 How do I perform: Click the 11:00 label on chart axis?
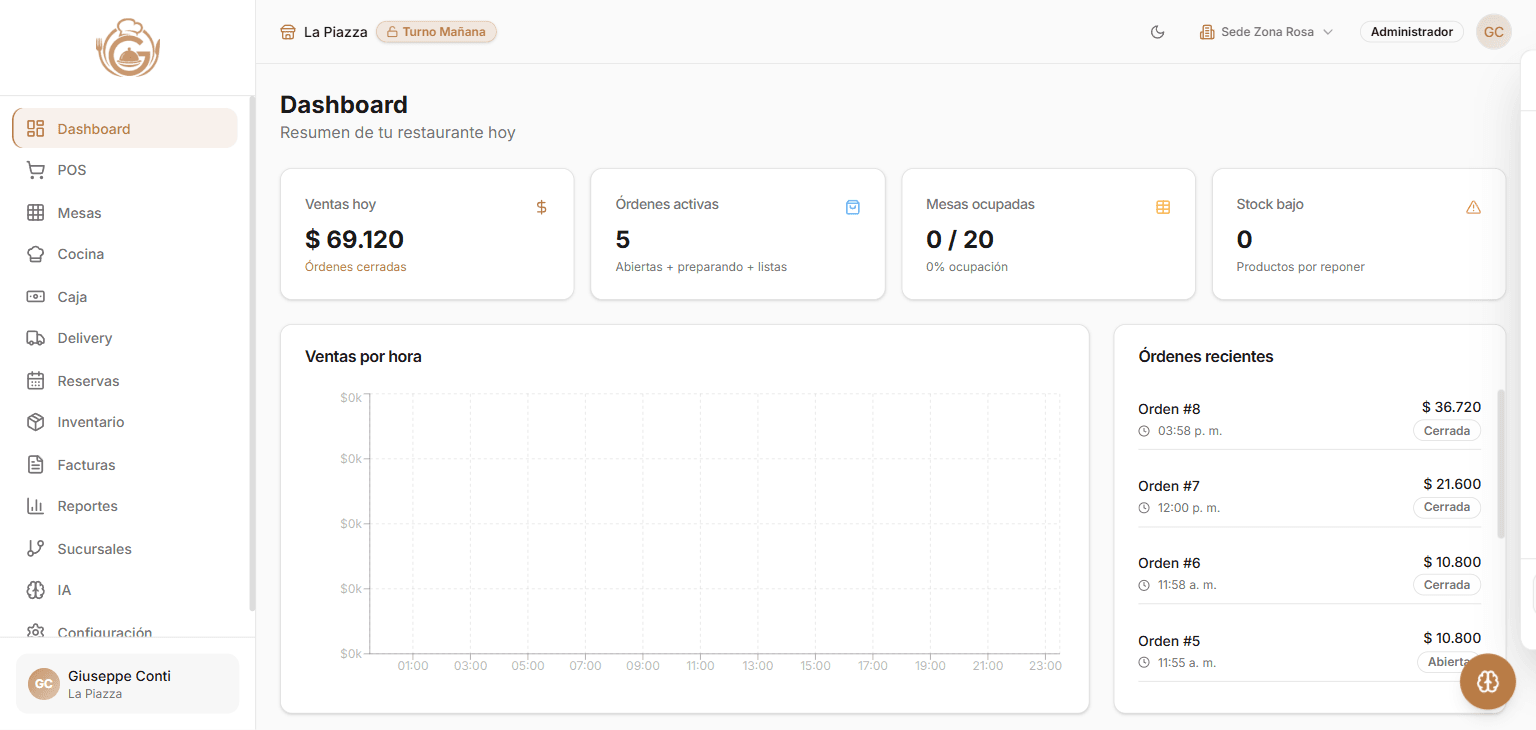700,666
